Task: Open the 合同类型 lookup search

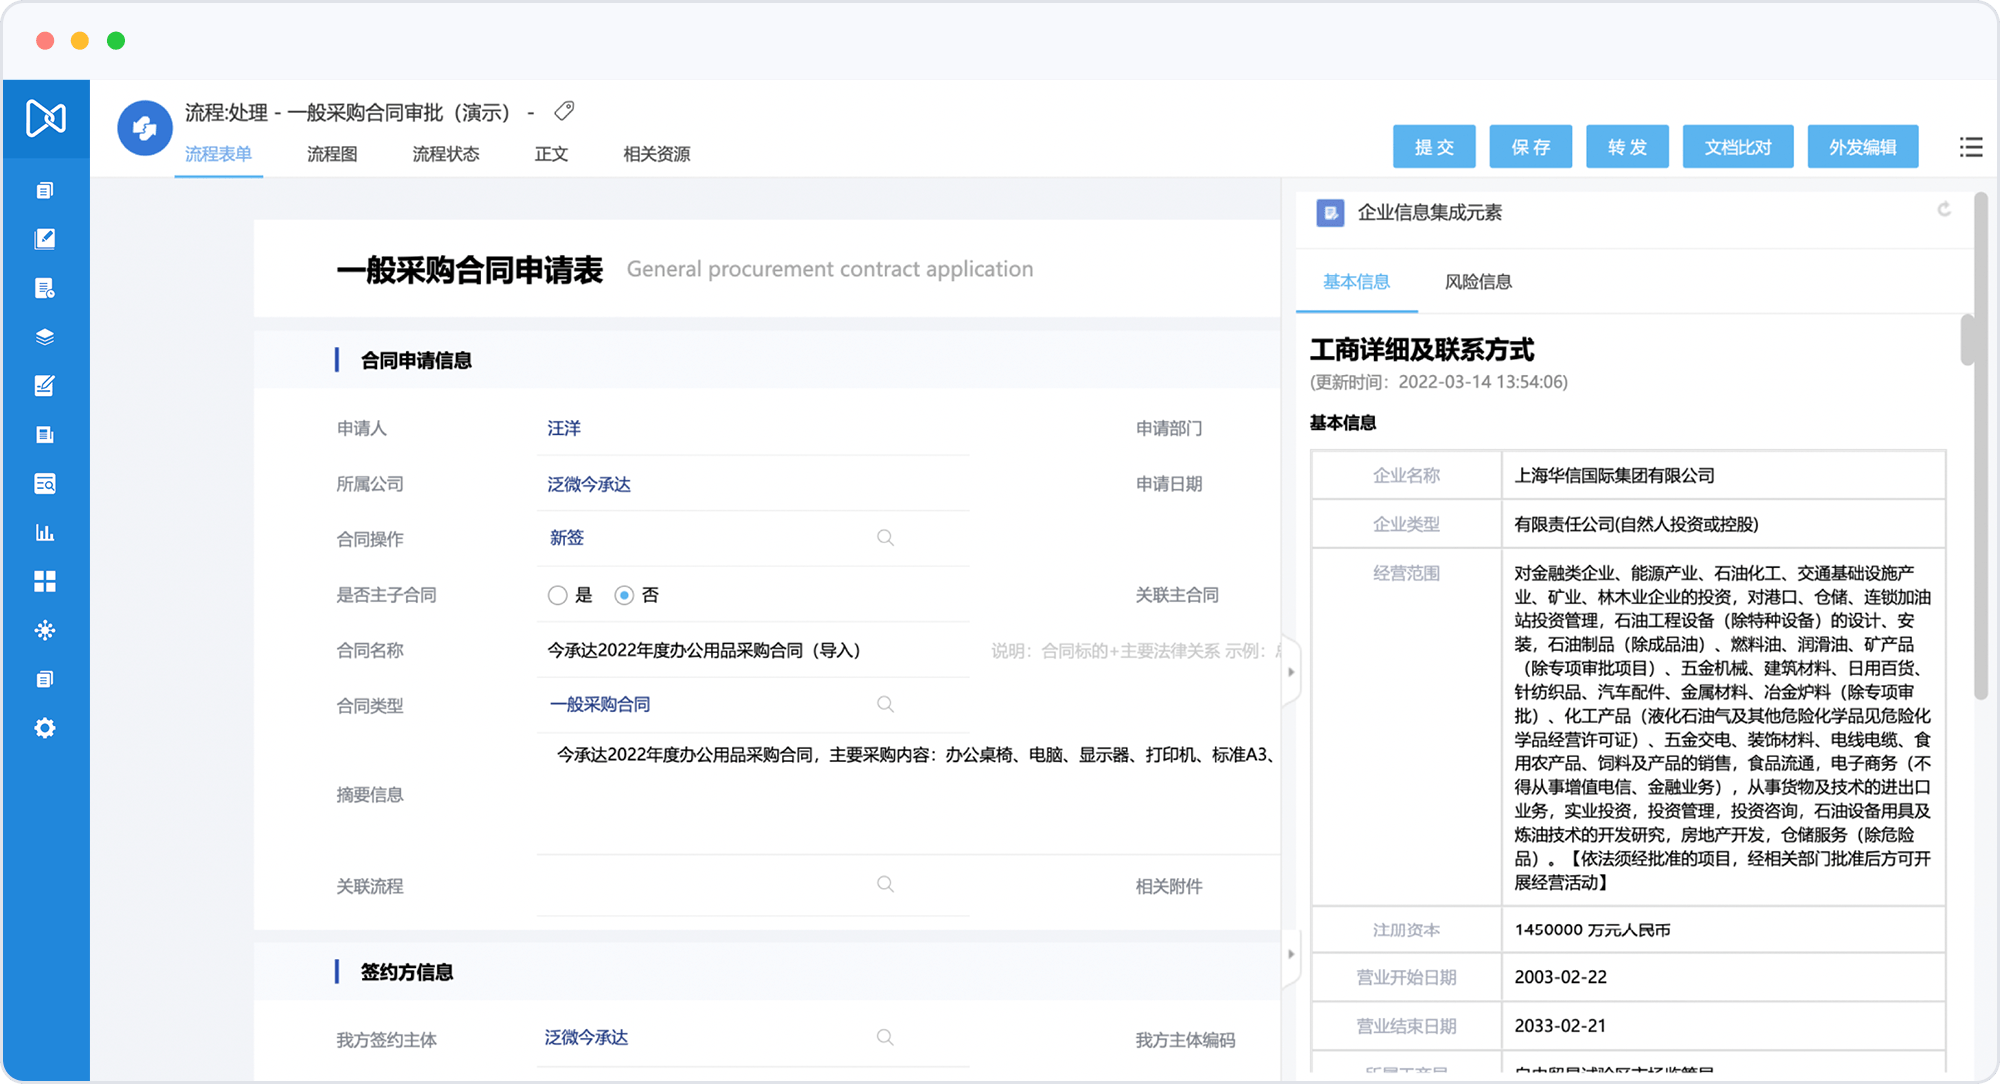Action: click(x=885, y=704)
